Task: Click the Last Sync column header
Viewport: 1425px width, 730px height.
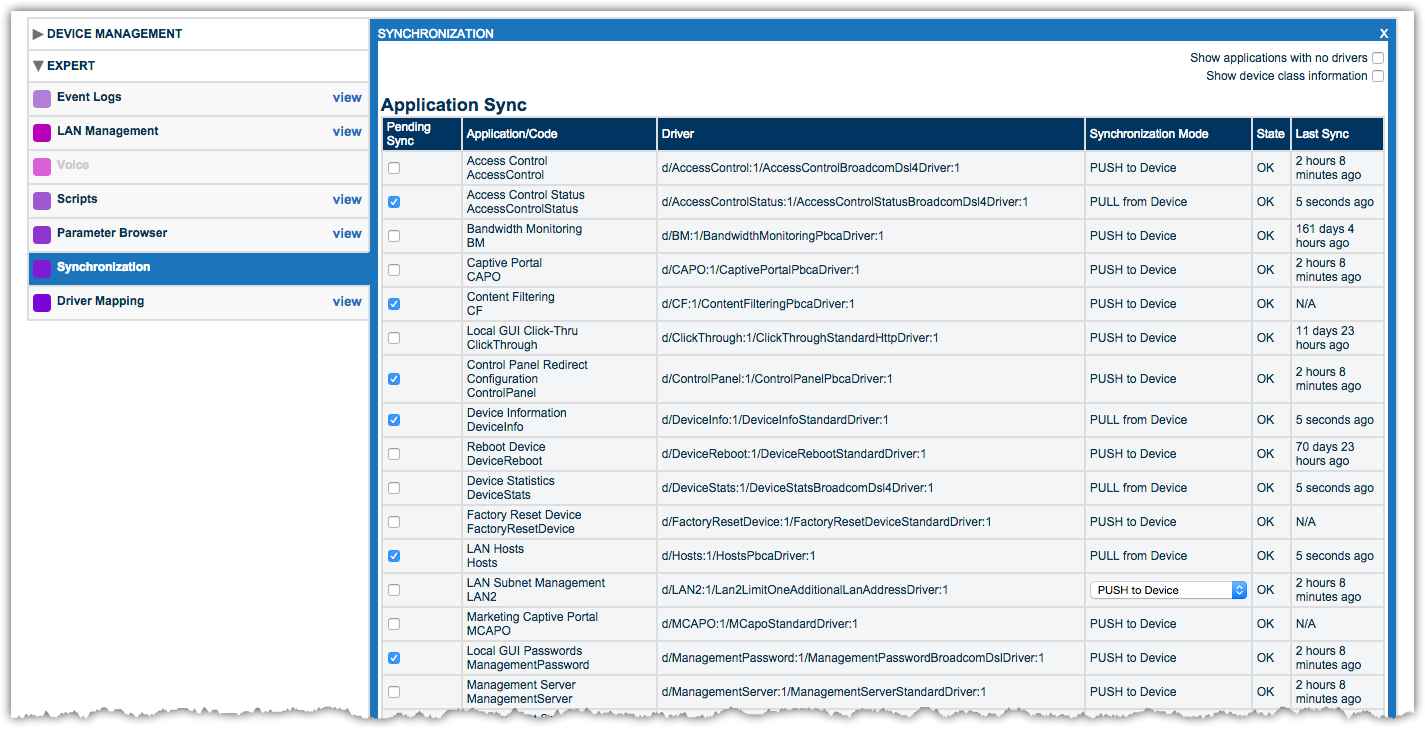Action: click(x=1321, y=134)
